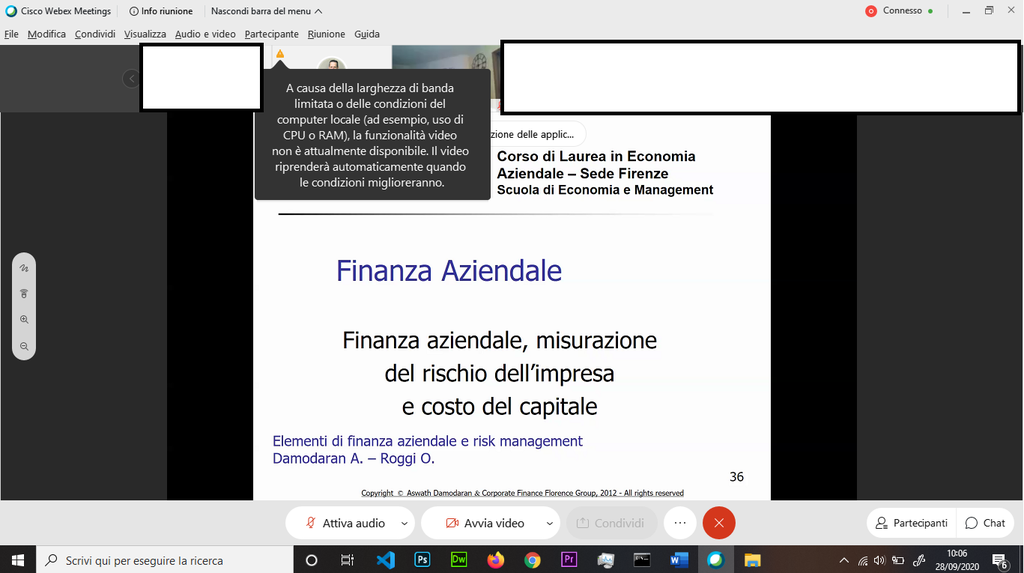The width and height of the screenshot is (1024, 573).
Task: Click the greyed Condividi share button
Action: (x=611, y=523)
